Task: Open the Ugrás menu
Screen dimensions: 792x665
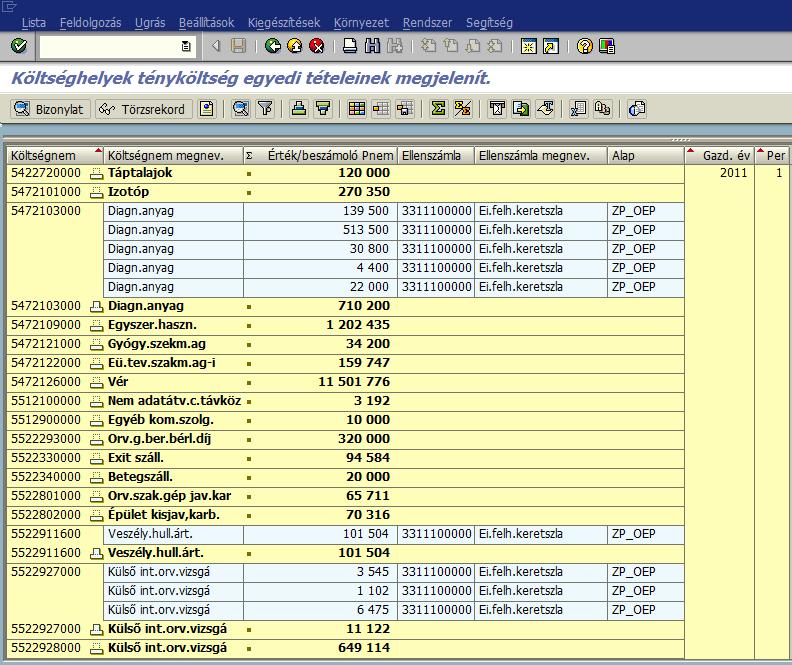Action: tap(150, 23)
